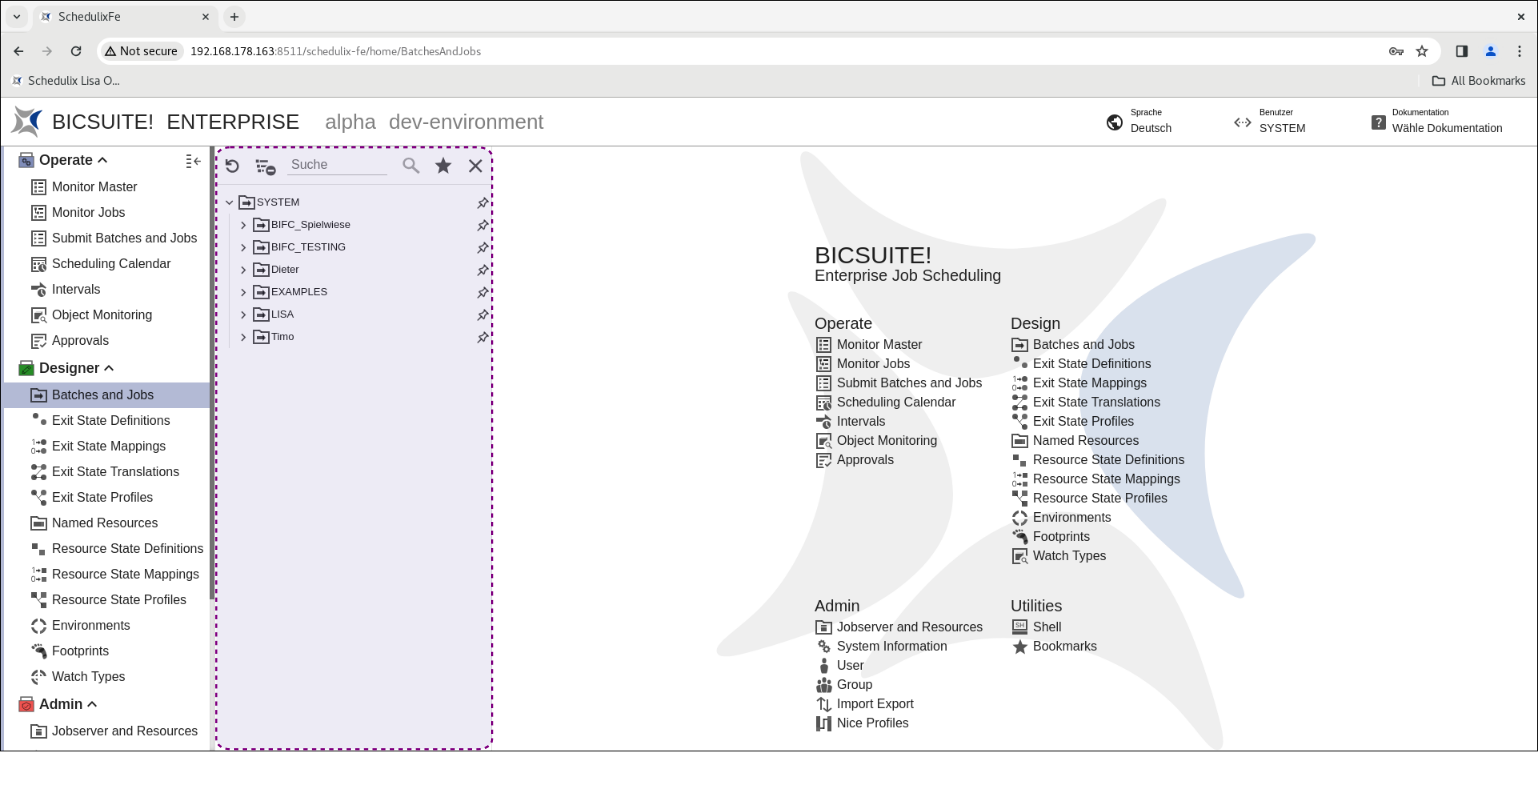Click the search magnifier icon

click(x=411, y=165)
